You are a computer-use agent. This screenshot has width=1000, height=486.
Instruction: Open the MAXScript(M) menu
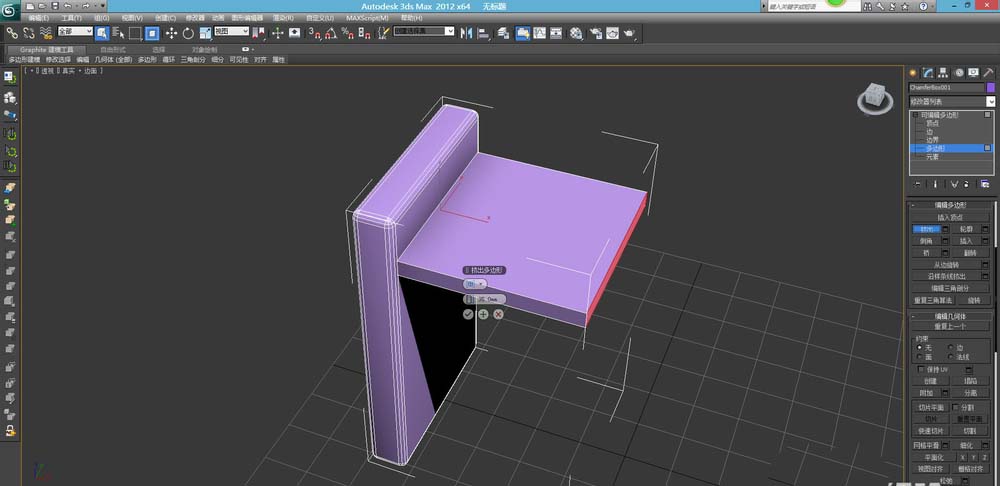367,18
